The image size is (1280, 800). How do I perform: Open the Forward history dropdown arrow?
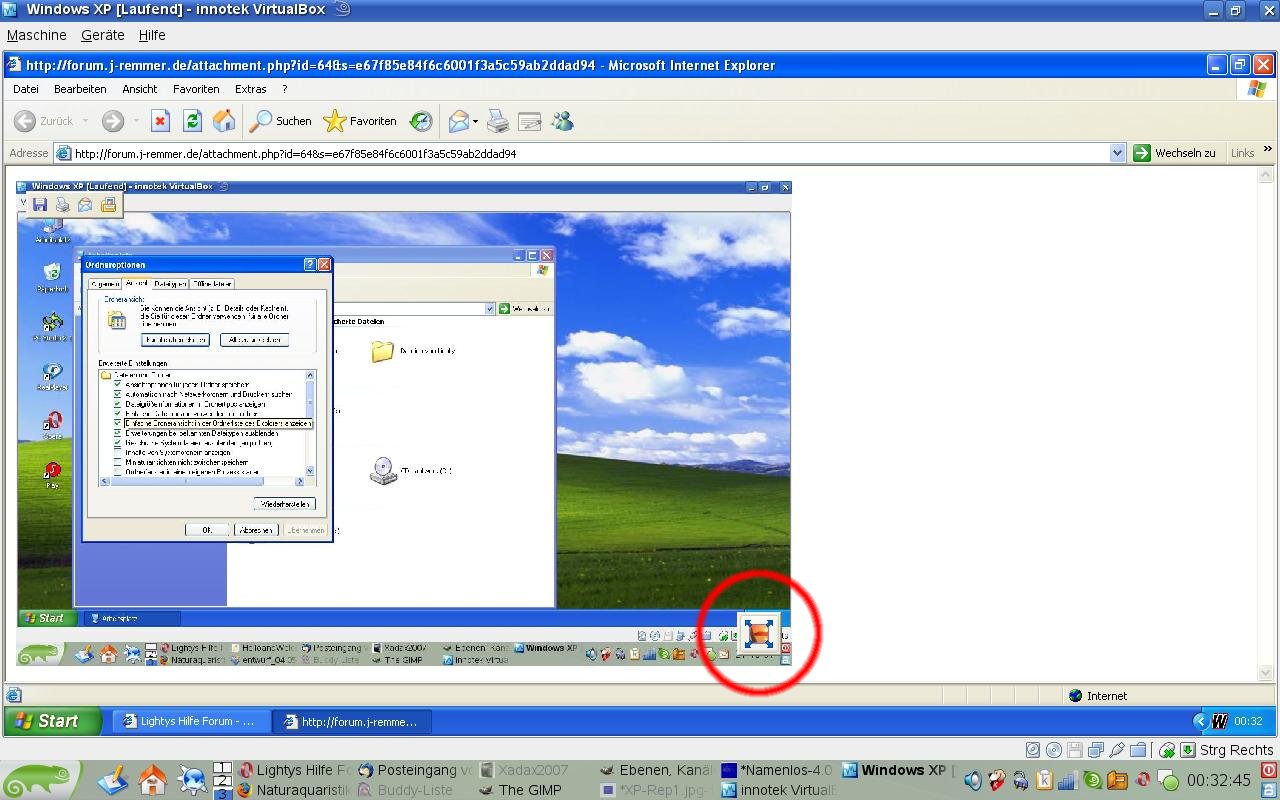point(136,121)
